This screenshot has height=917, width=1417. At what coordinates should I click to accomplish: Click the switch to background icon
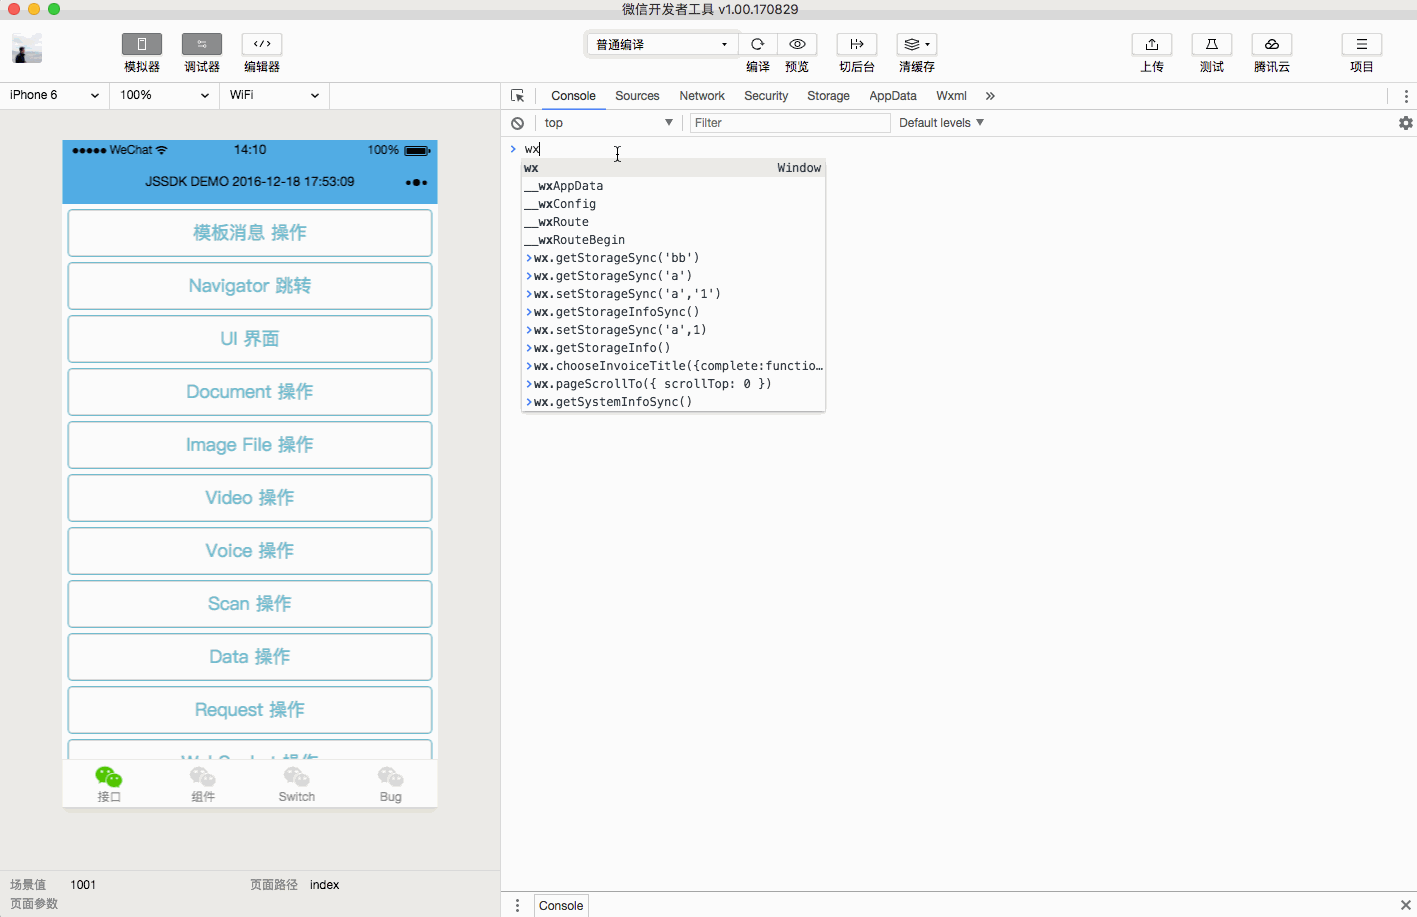pos(856,44)
